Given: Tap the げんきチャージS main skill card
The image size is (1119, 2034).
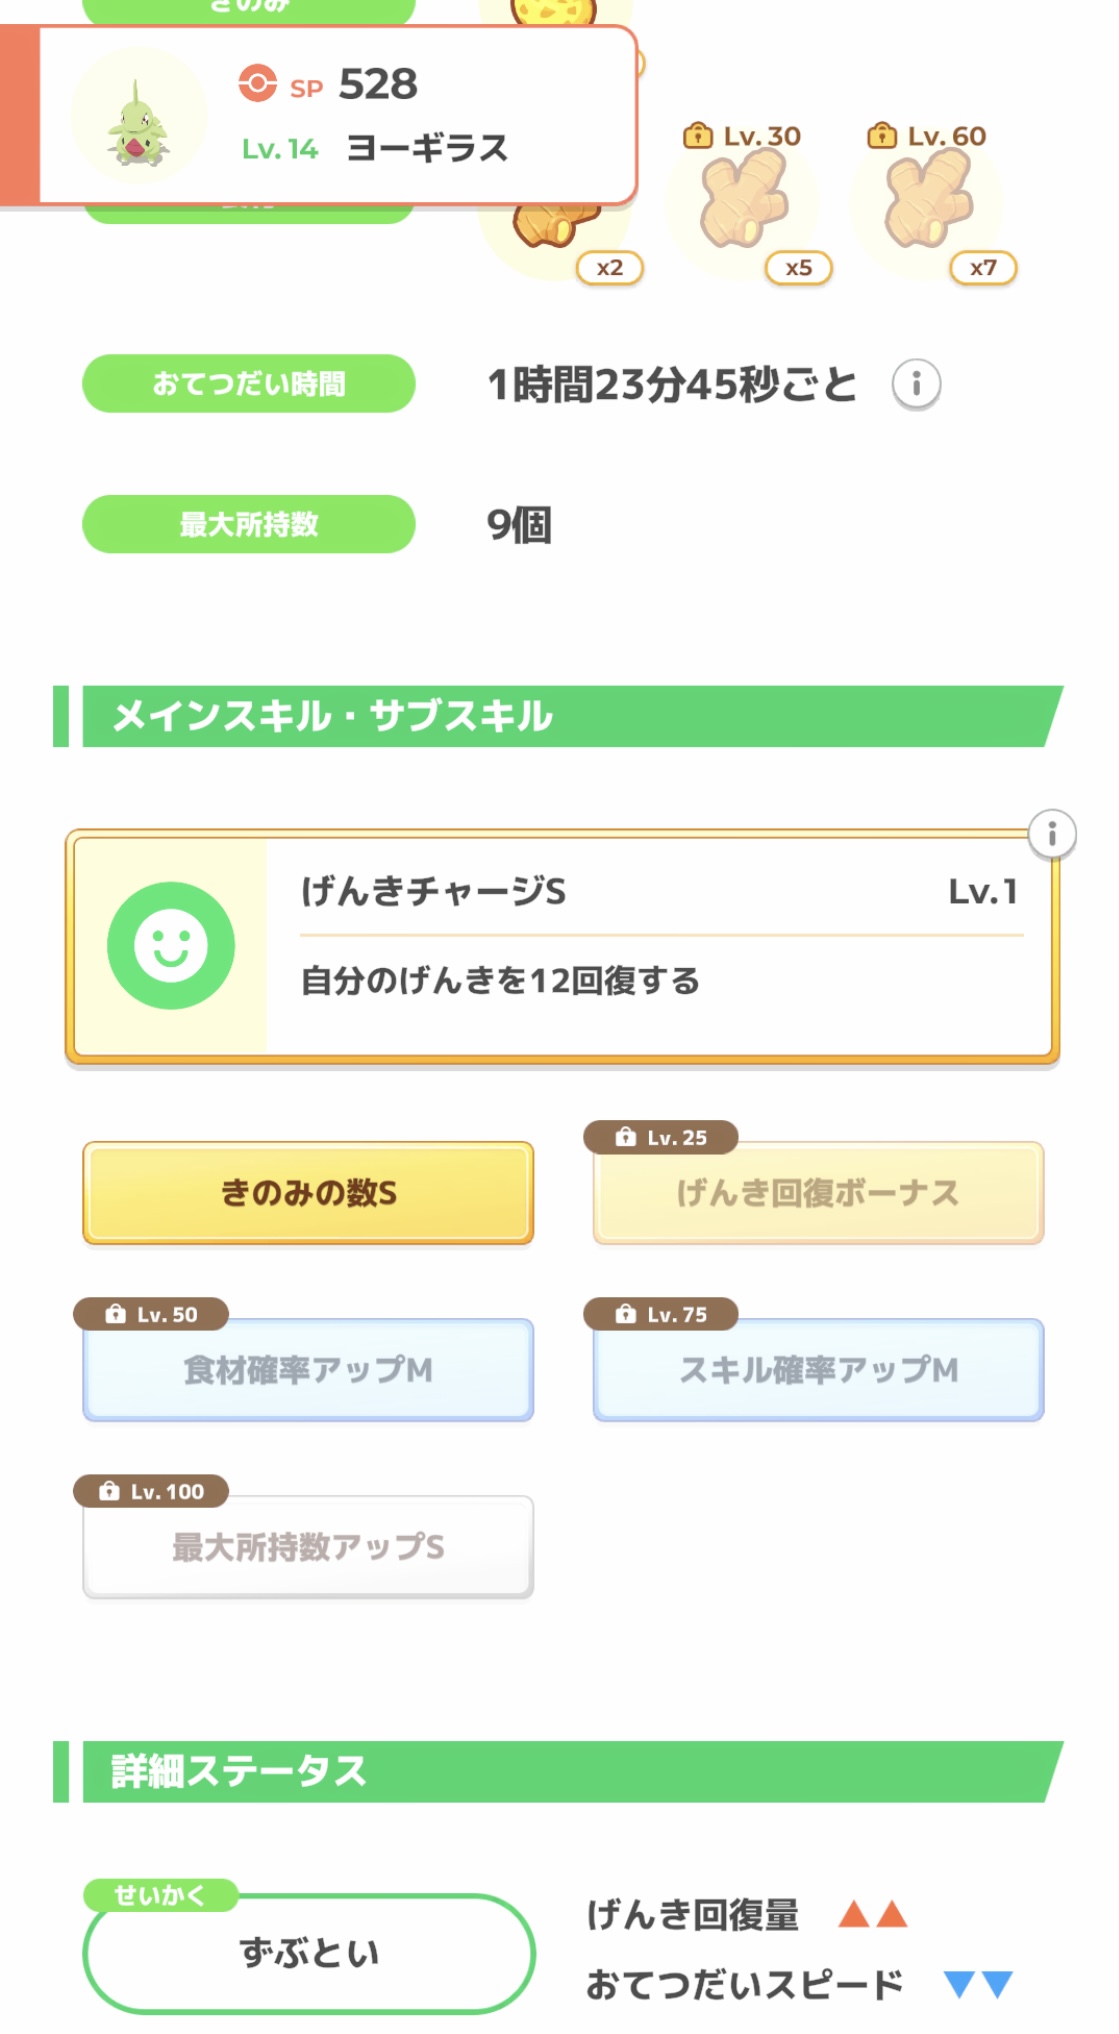Looking at the screenshot, I should (660, 946).
